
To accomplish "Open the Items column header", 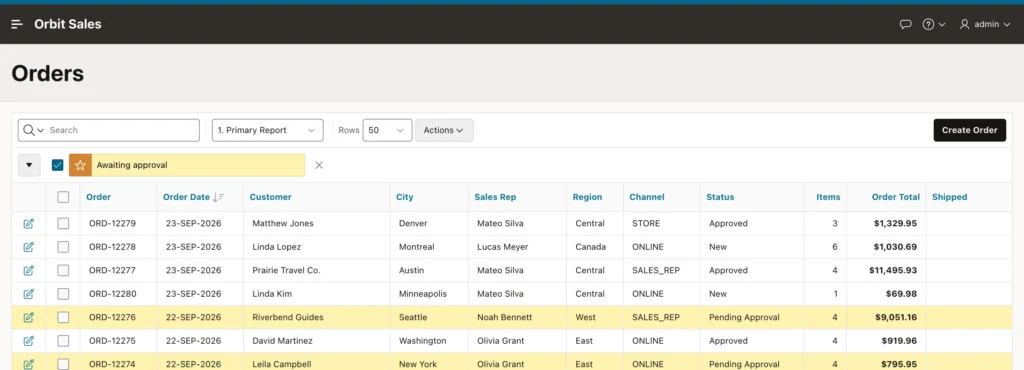I will click(x=828, y=197).
